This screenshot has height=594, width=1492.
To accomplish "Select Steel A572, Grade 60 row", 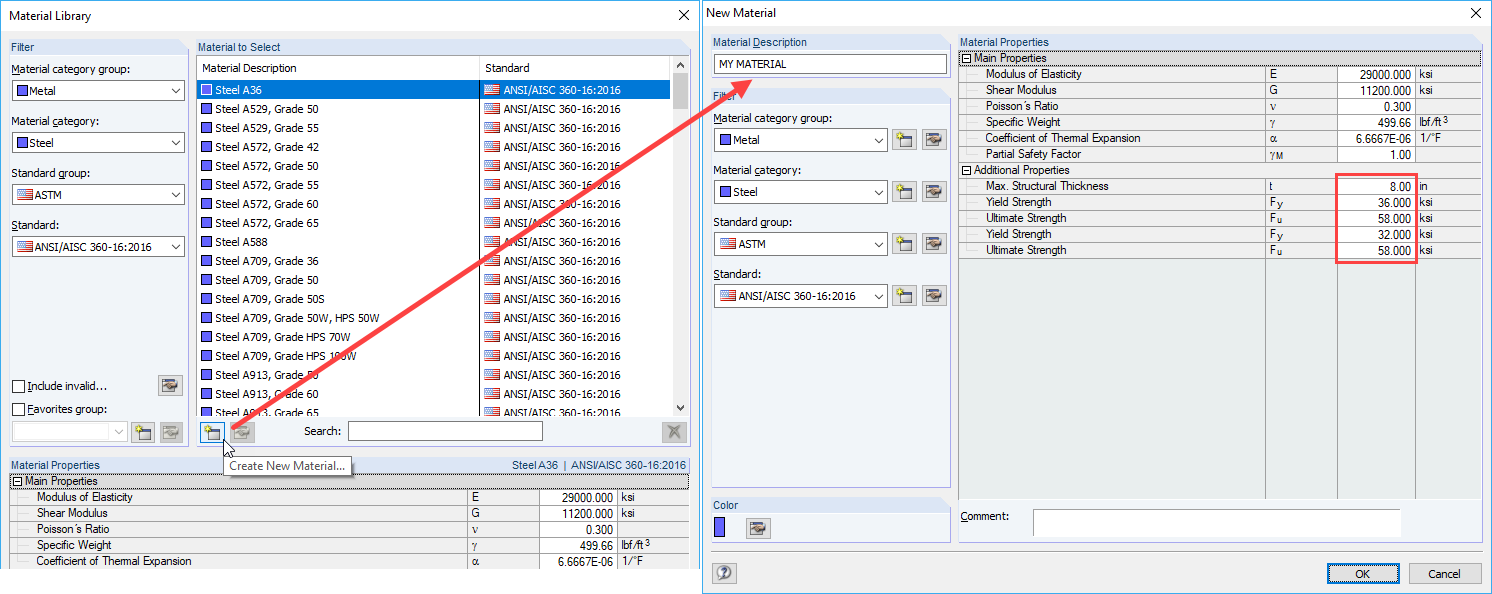I will pyautogui.click(x=433, y=204).
